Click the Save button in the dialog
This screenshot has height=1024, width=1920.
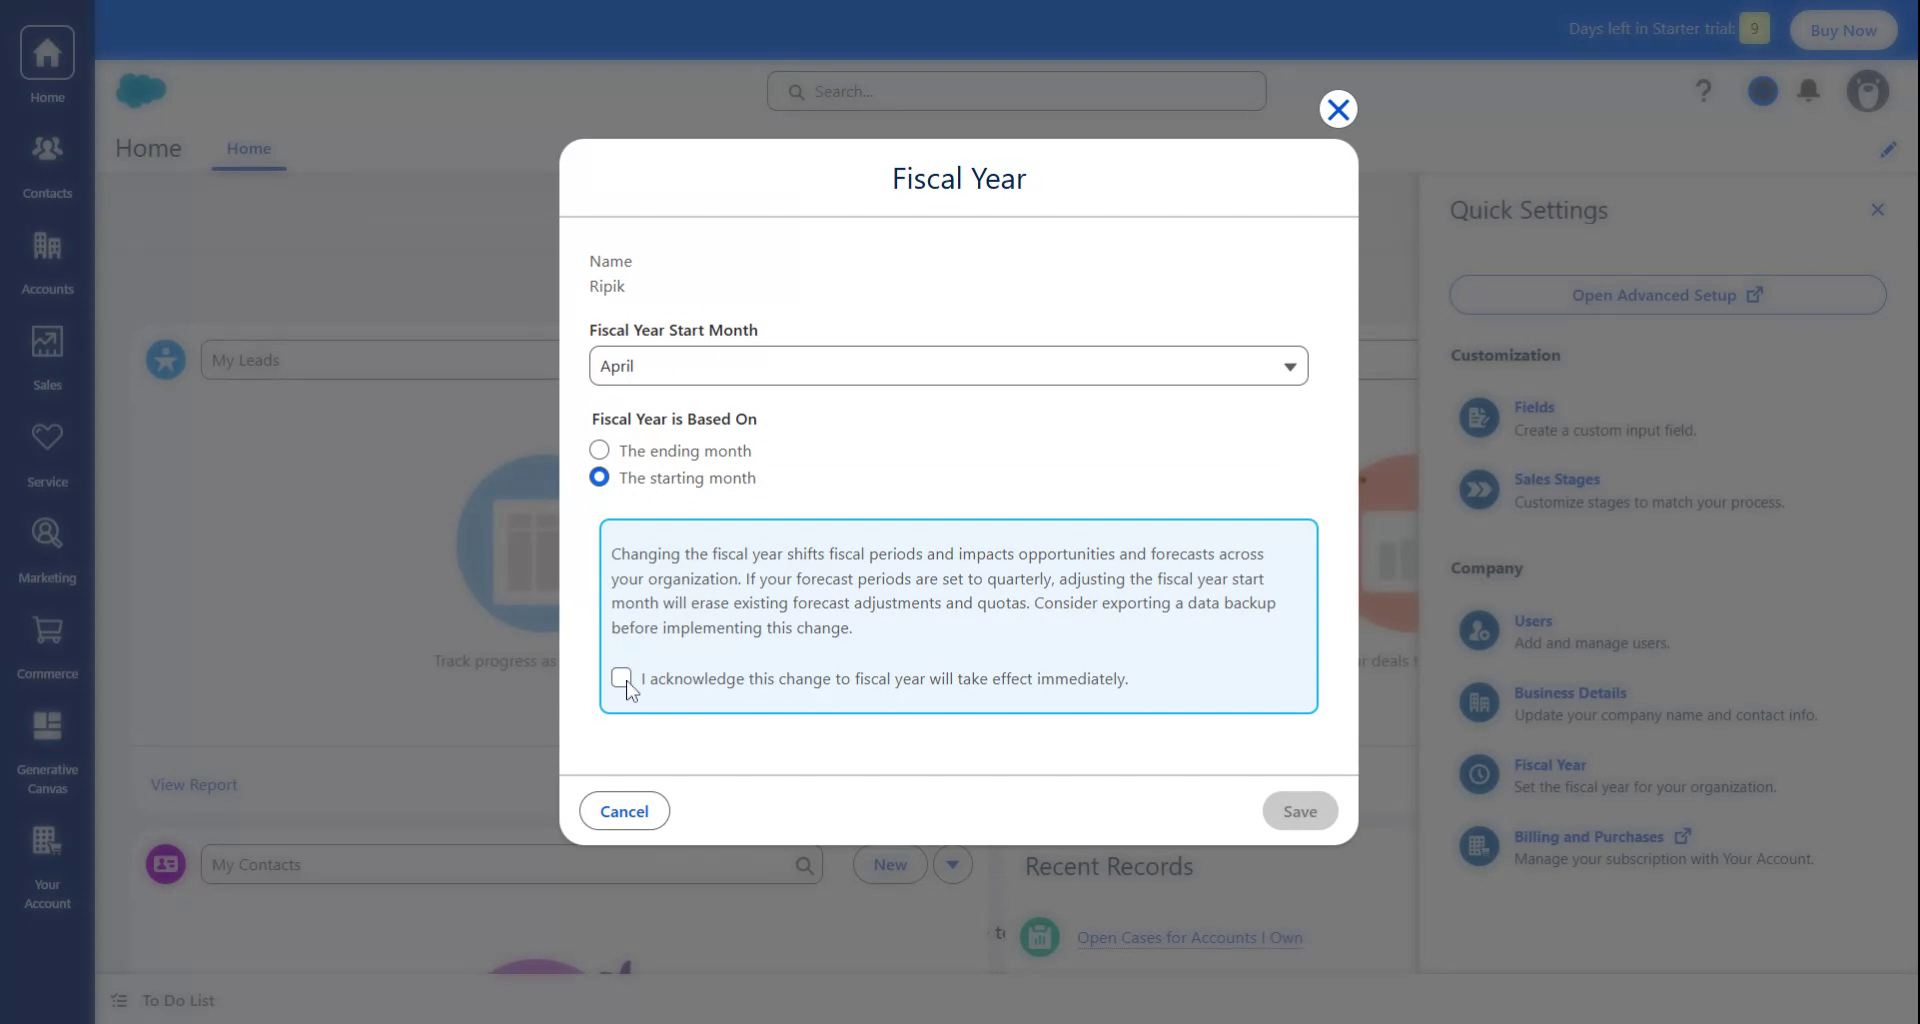[1299, 810]
